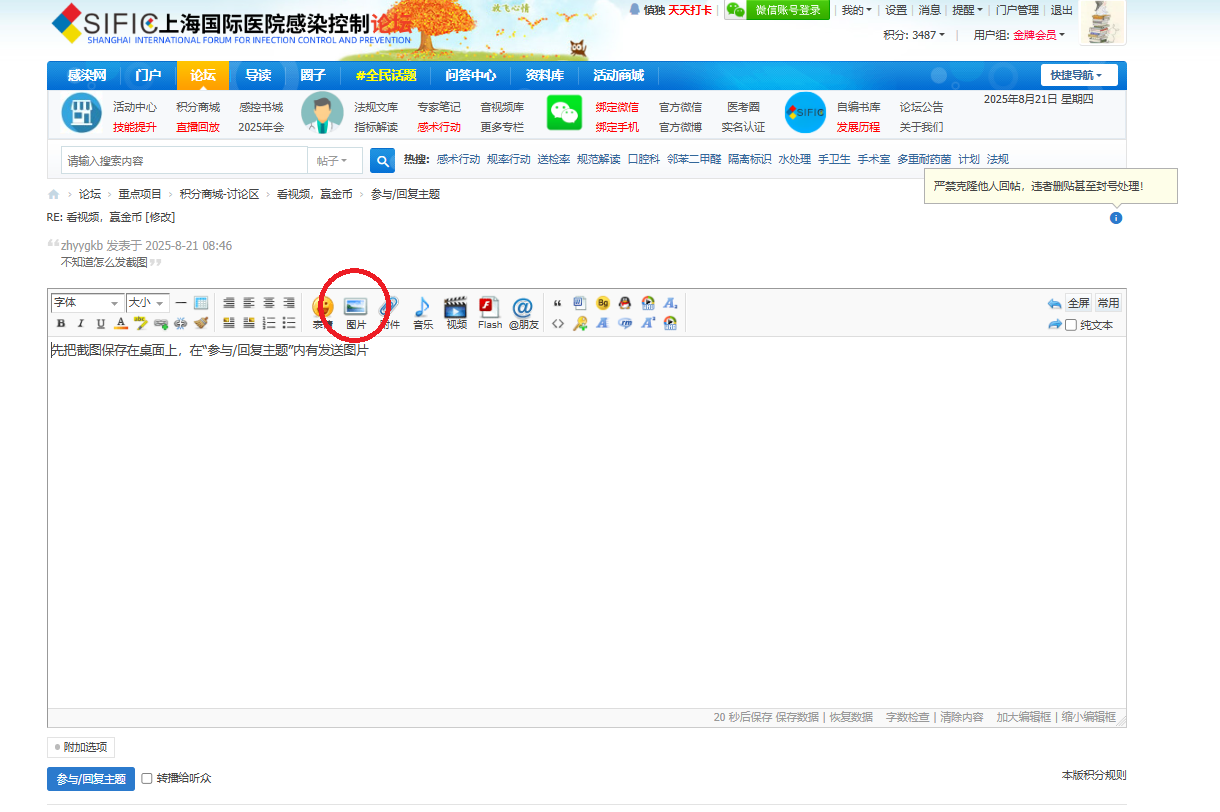Enable the 纯文本 plain text checkbox
The width and height of the screenshot is (1220, 812).
pyautogui.click(x=1071, y=325)
